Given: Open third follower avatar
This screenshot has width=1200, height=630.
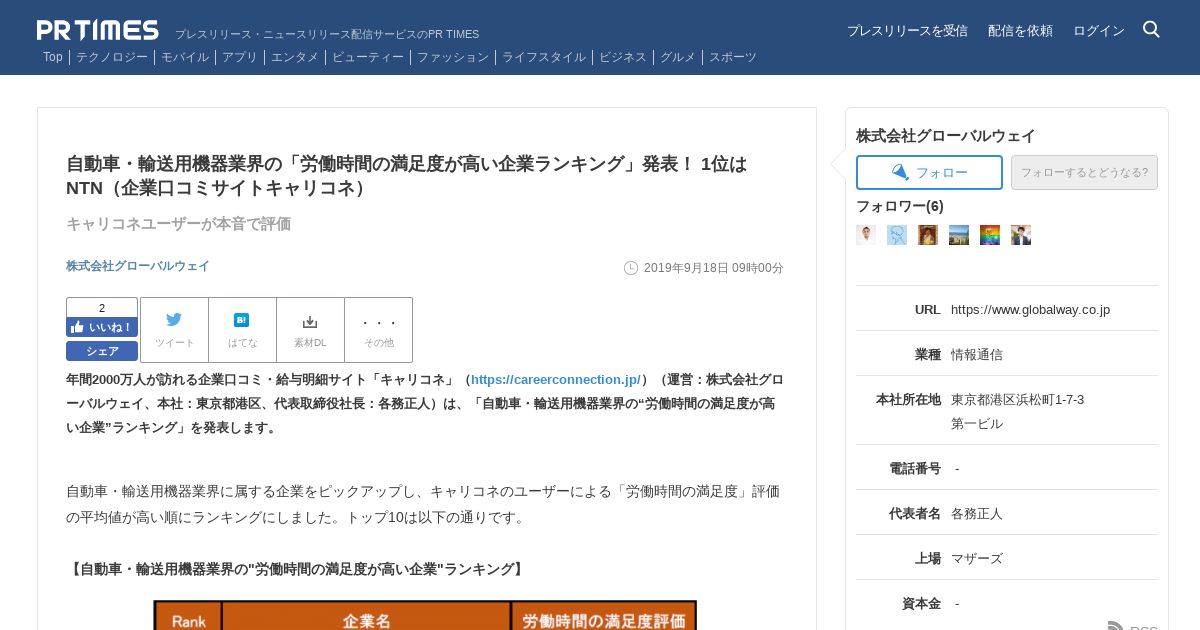Looking at the screenshot, I should click(928, 235).
